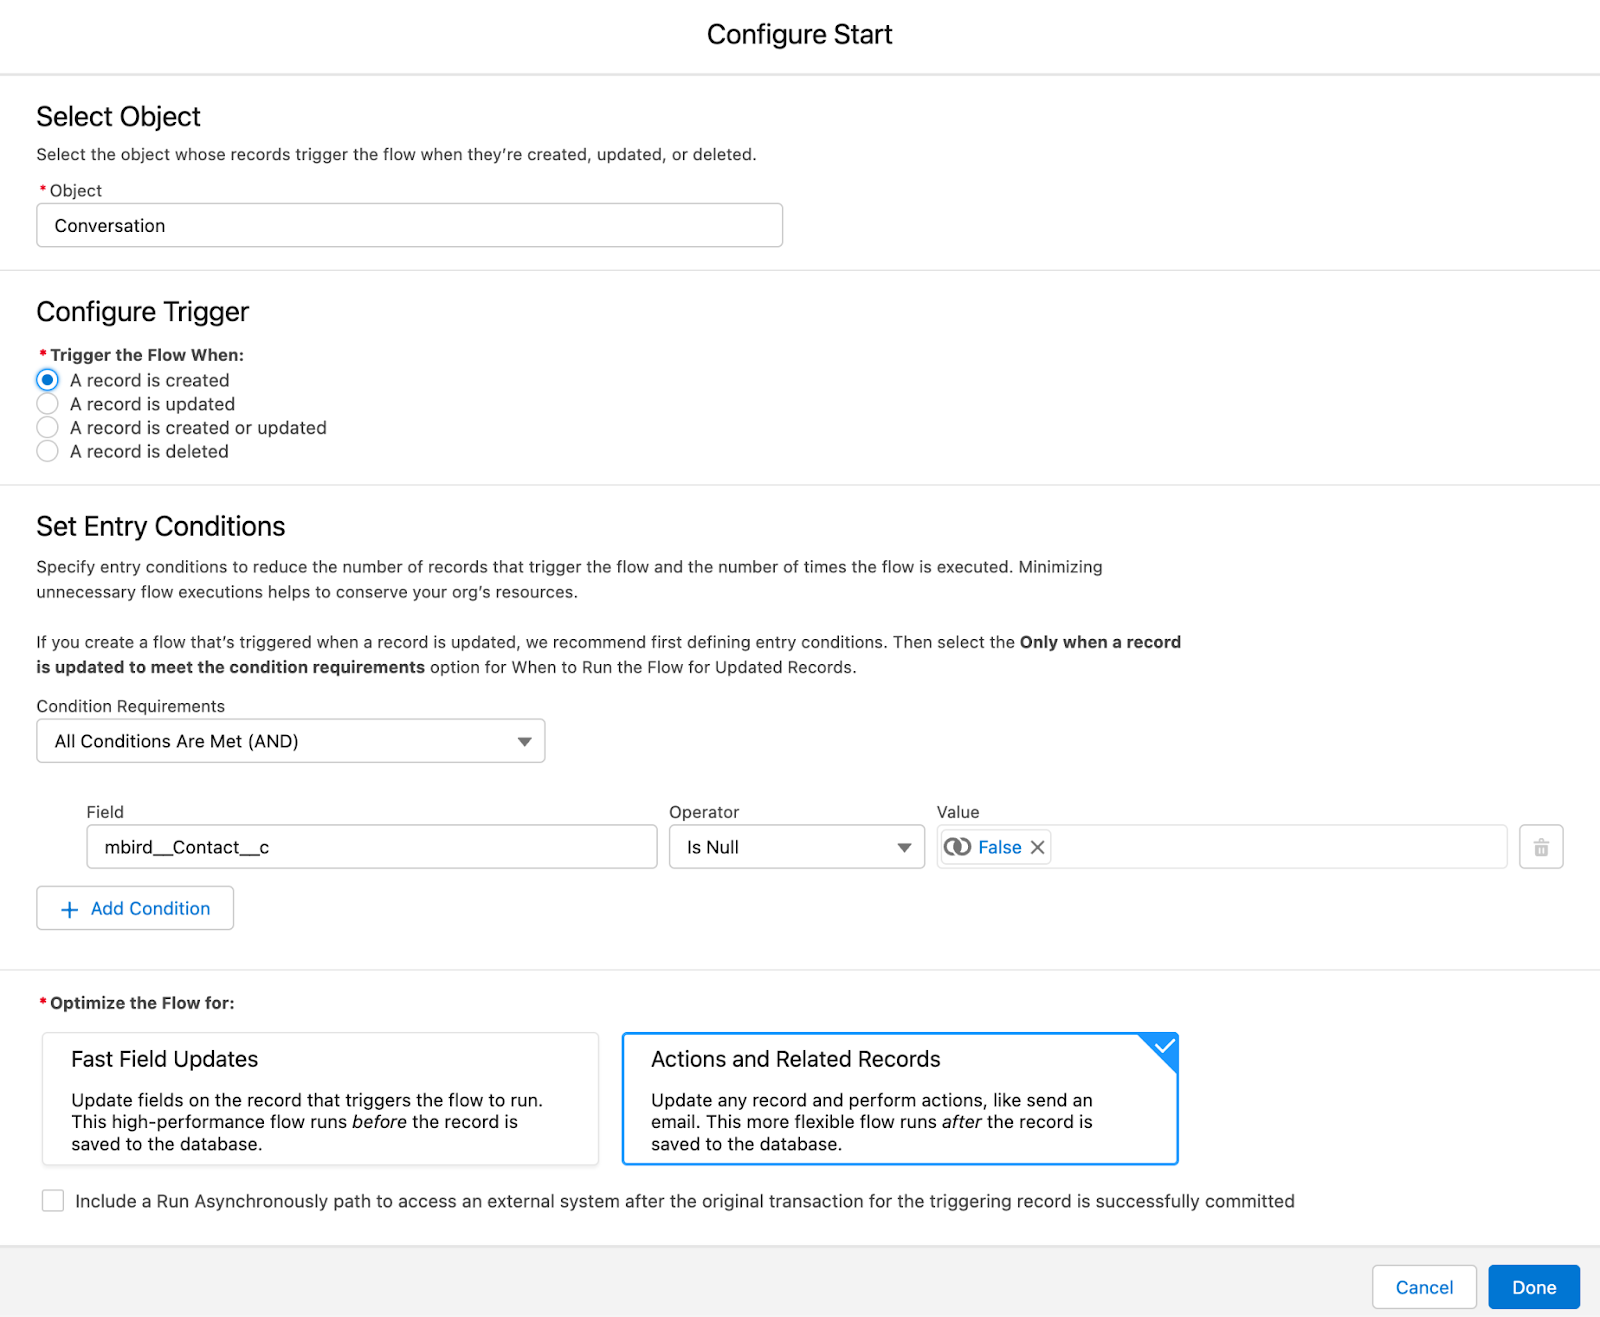Open the Condition Requirements dropdown
The width and height of the screenshot is (1600, 1317).
coord(290,741)
